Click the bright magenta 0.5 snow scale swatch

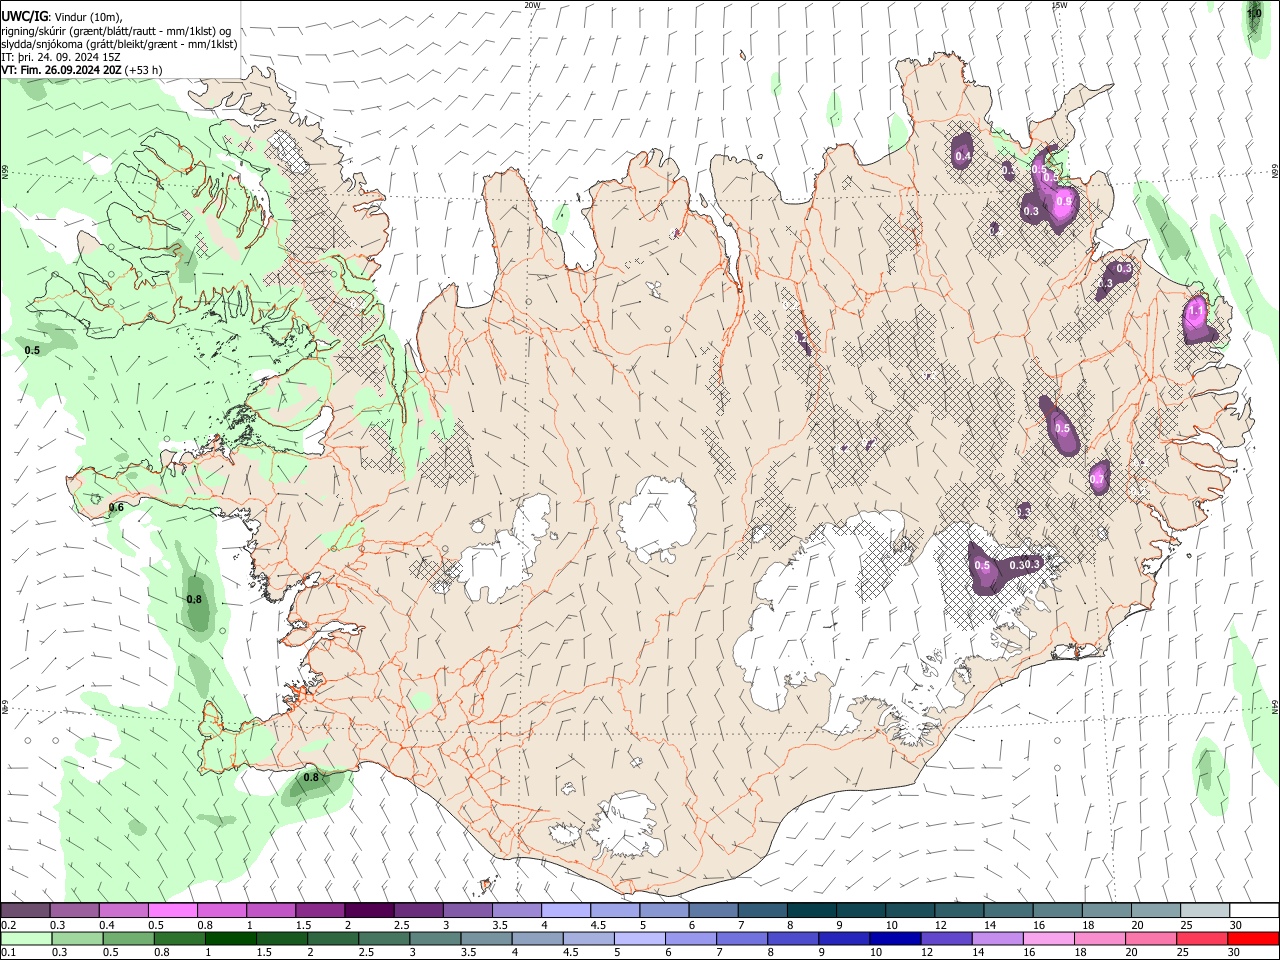click(x=172, y=911)
